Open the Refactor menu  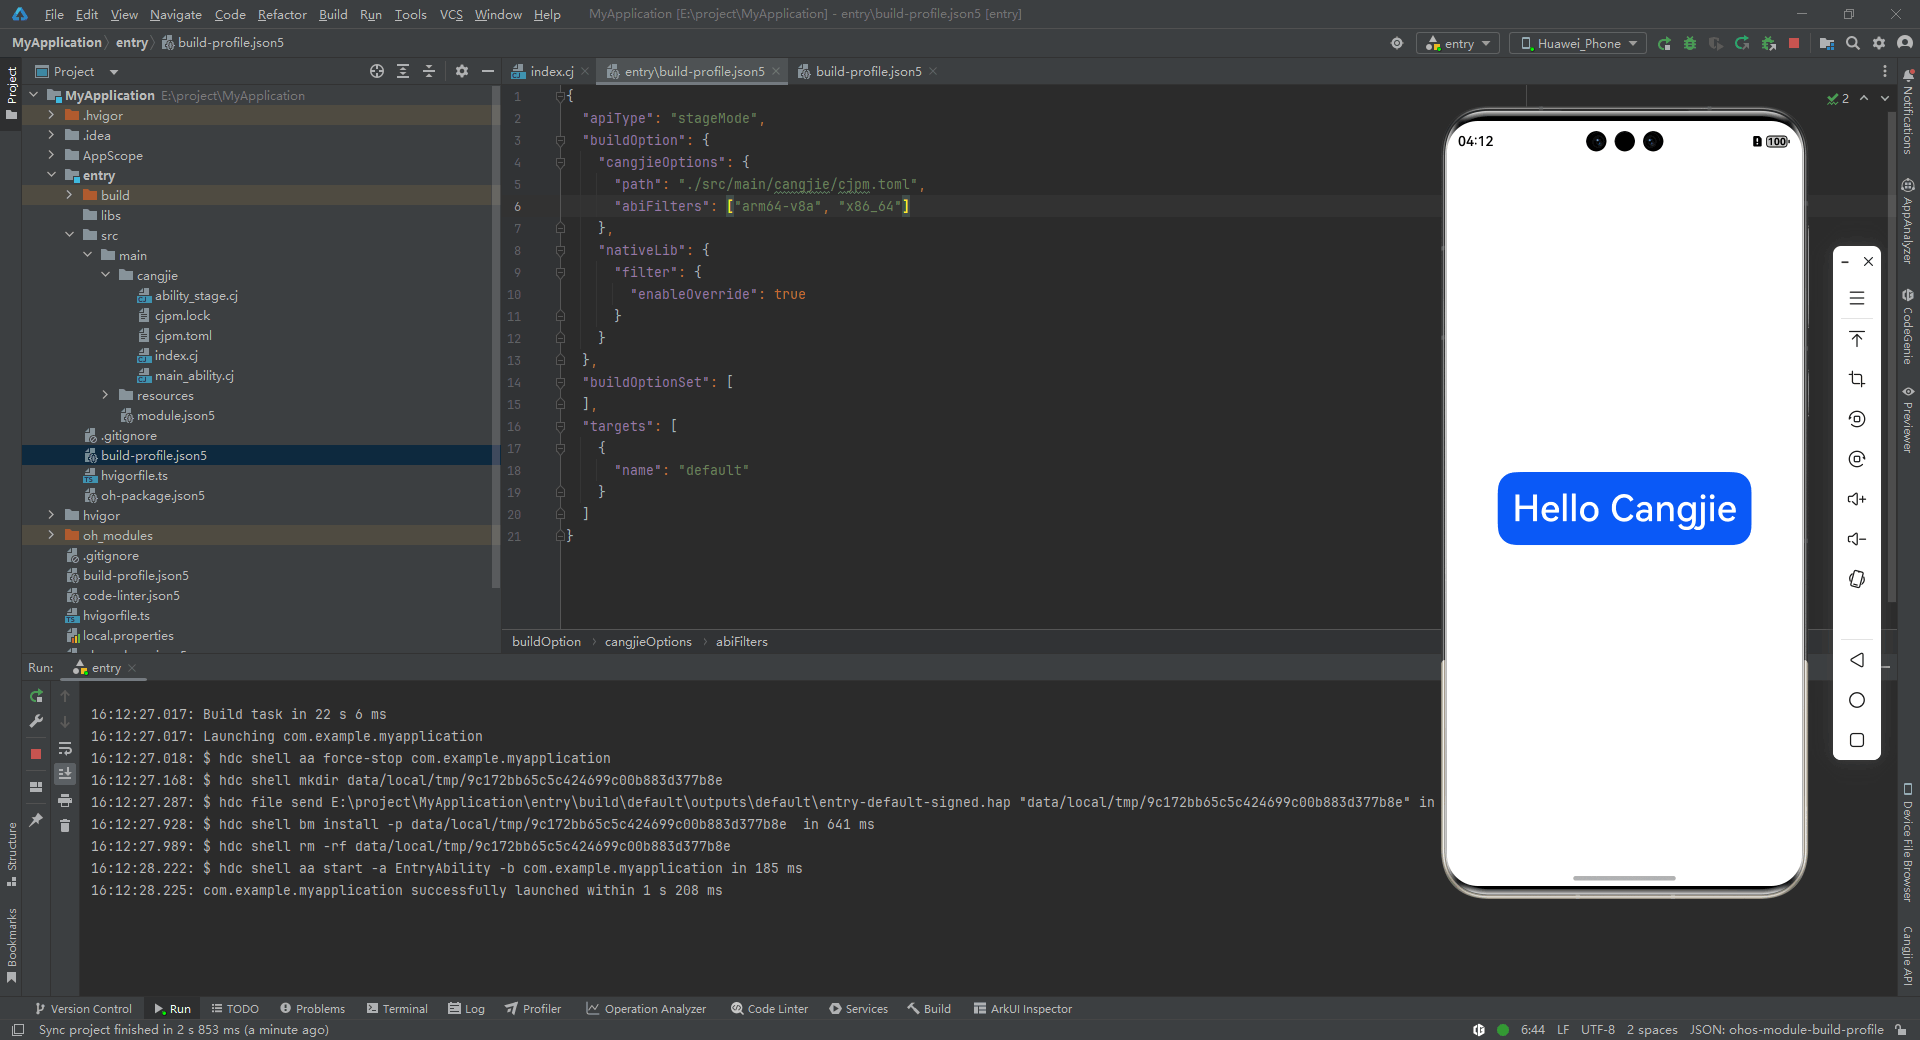tap(282, 14)
